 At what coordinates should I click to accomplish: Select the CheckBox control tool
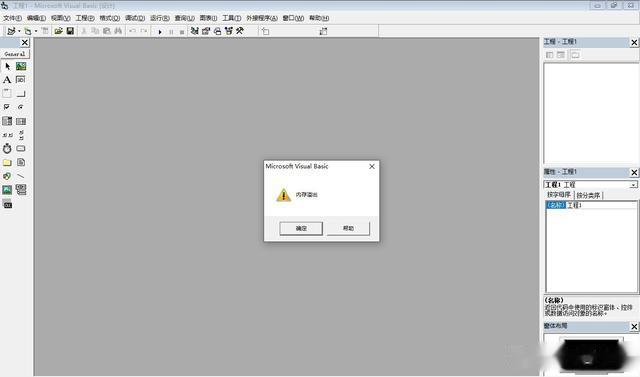tap(7, 107)
